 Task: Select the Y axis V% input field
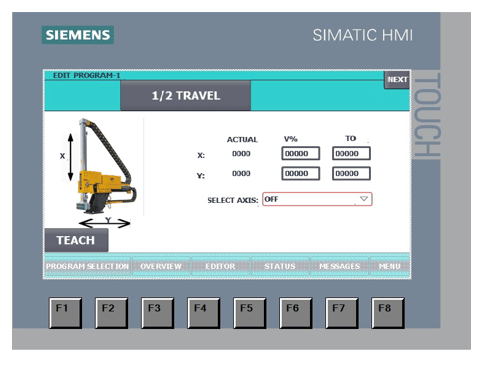(301, 174)
